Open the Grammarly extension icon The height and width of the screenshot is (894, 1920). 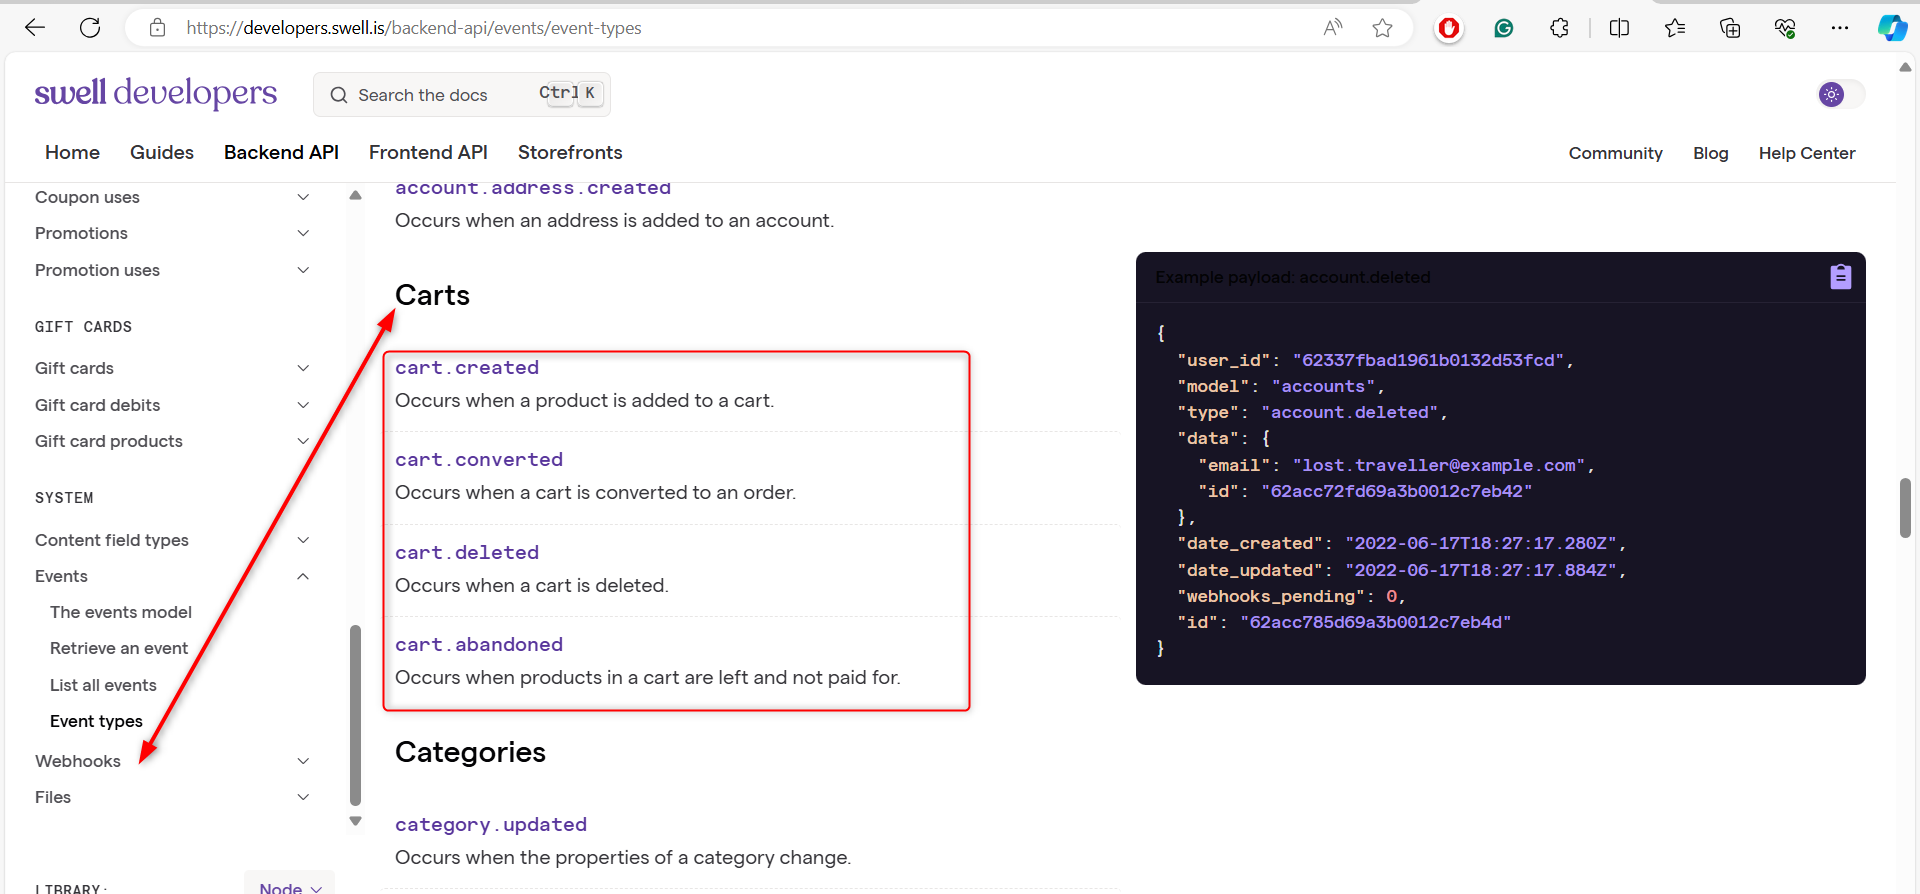(1504, 28)
